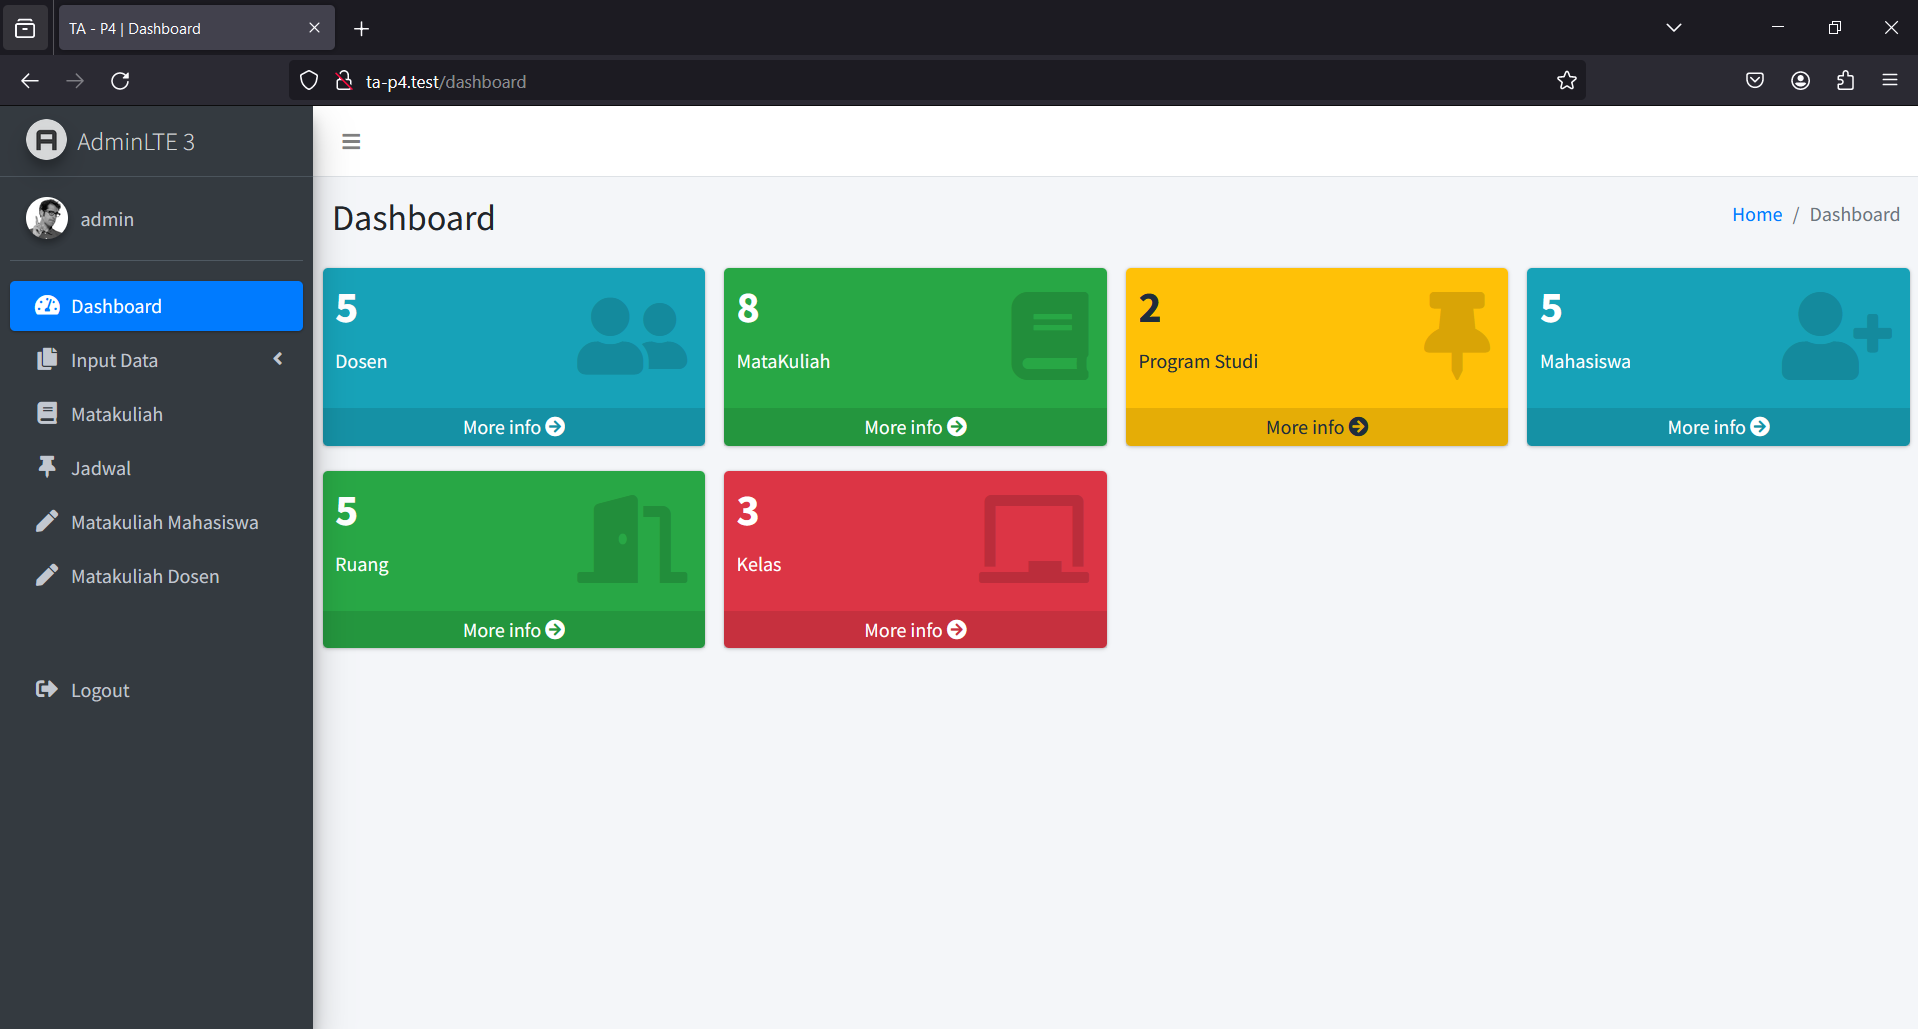Click the Home breadcrumb link
This screenshot has width=1918, height=1029.
click(x=1757, y=214)
